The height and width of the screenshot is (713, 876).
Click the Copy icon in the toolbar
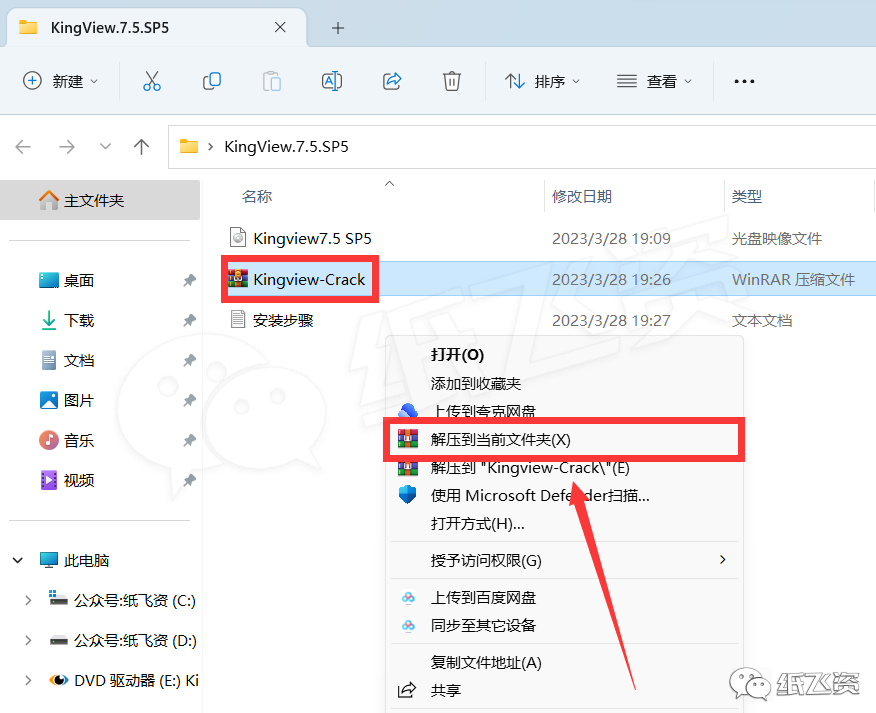(x=212, y=82)
